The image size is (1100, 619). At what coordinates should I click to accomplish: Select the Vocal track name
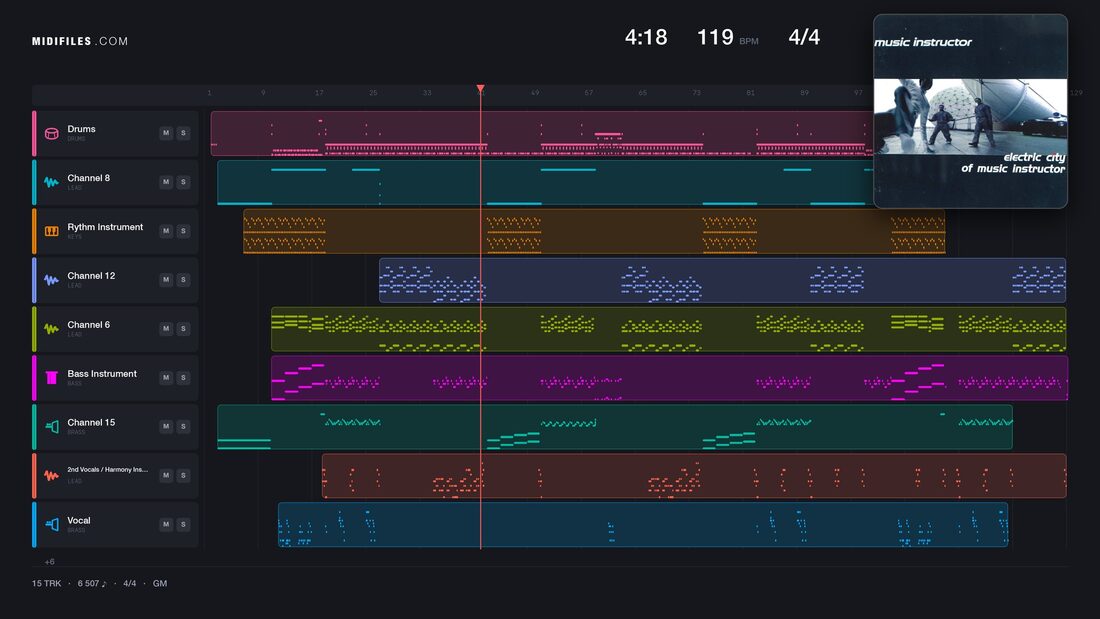[x=79, y=520]
